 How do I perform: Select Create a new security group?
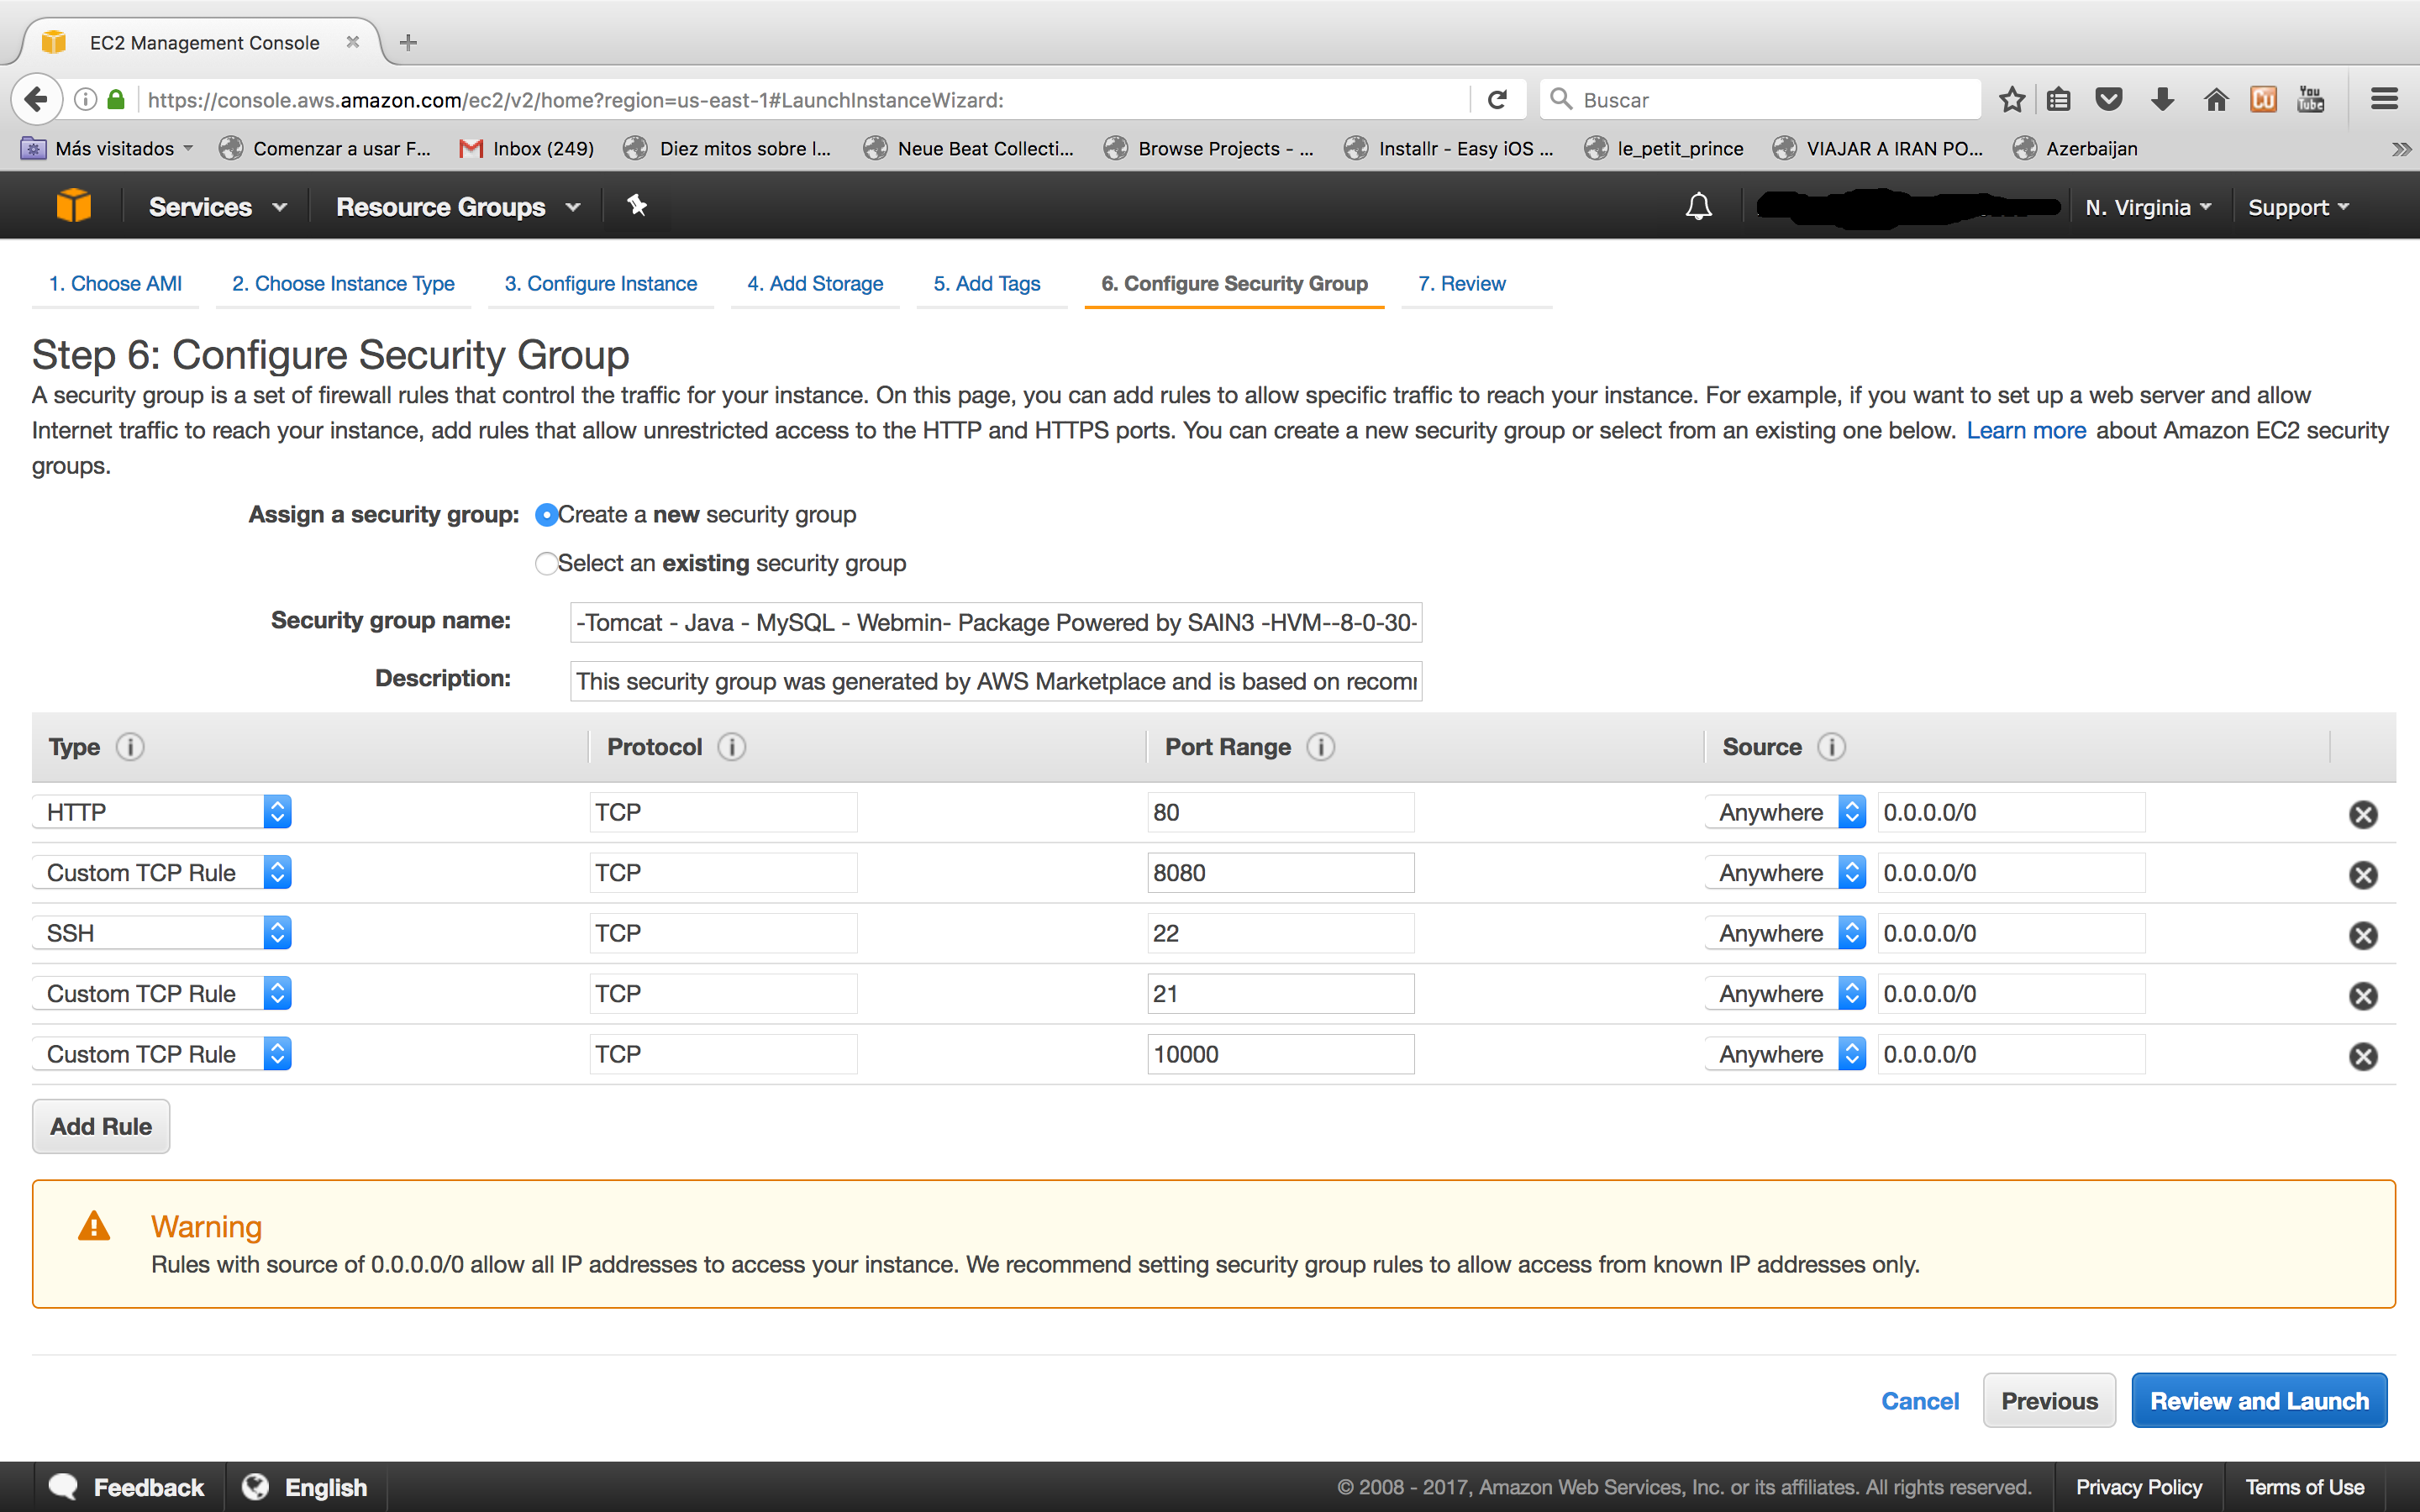(546, 515)
